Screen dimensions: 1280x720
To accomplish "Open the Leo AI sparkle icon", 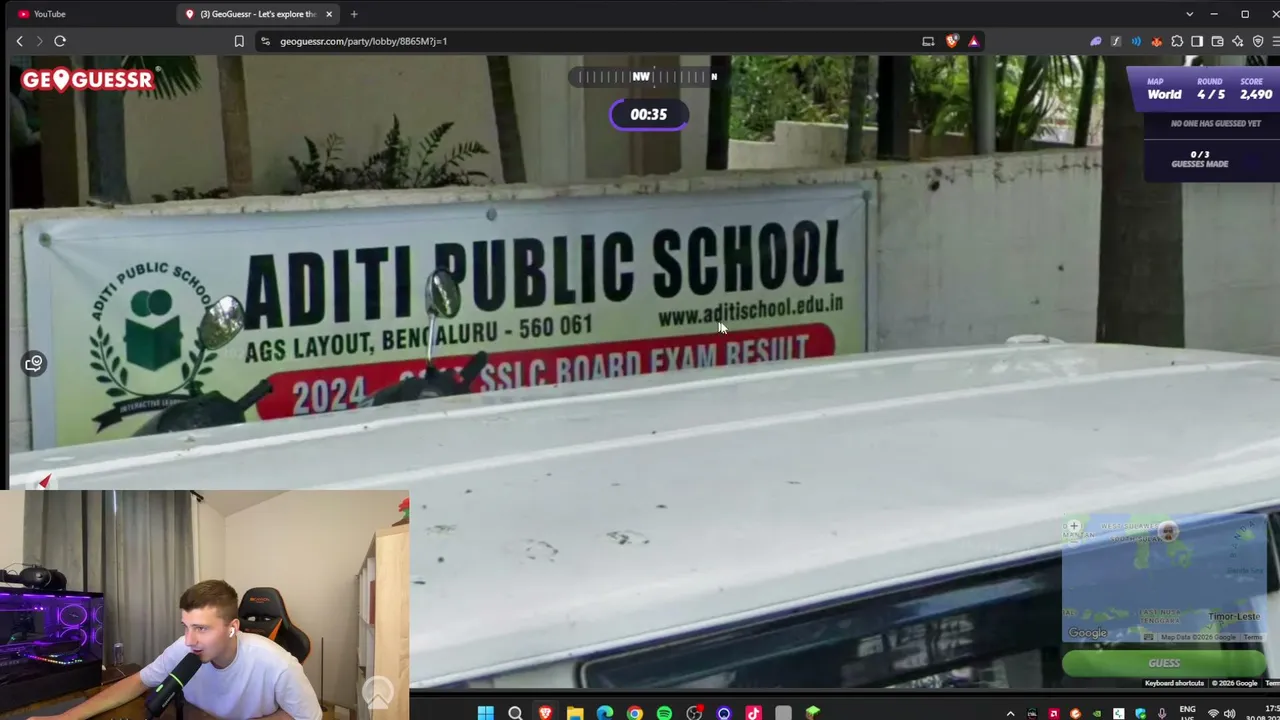I will tap(1238, 41).
